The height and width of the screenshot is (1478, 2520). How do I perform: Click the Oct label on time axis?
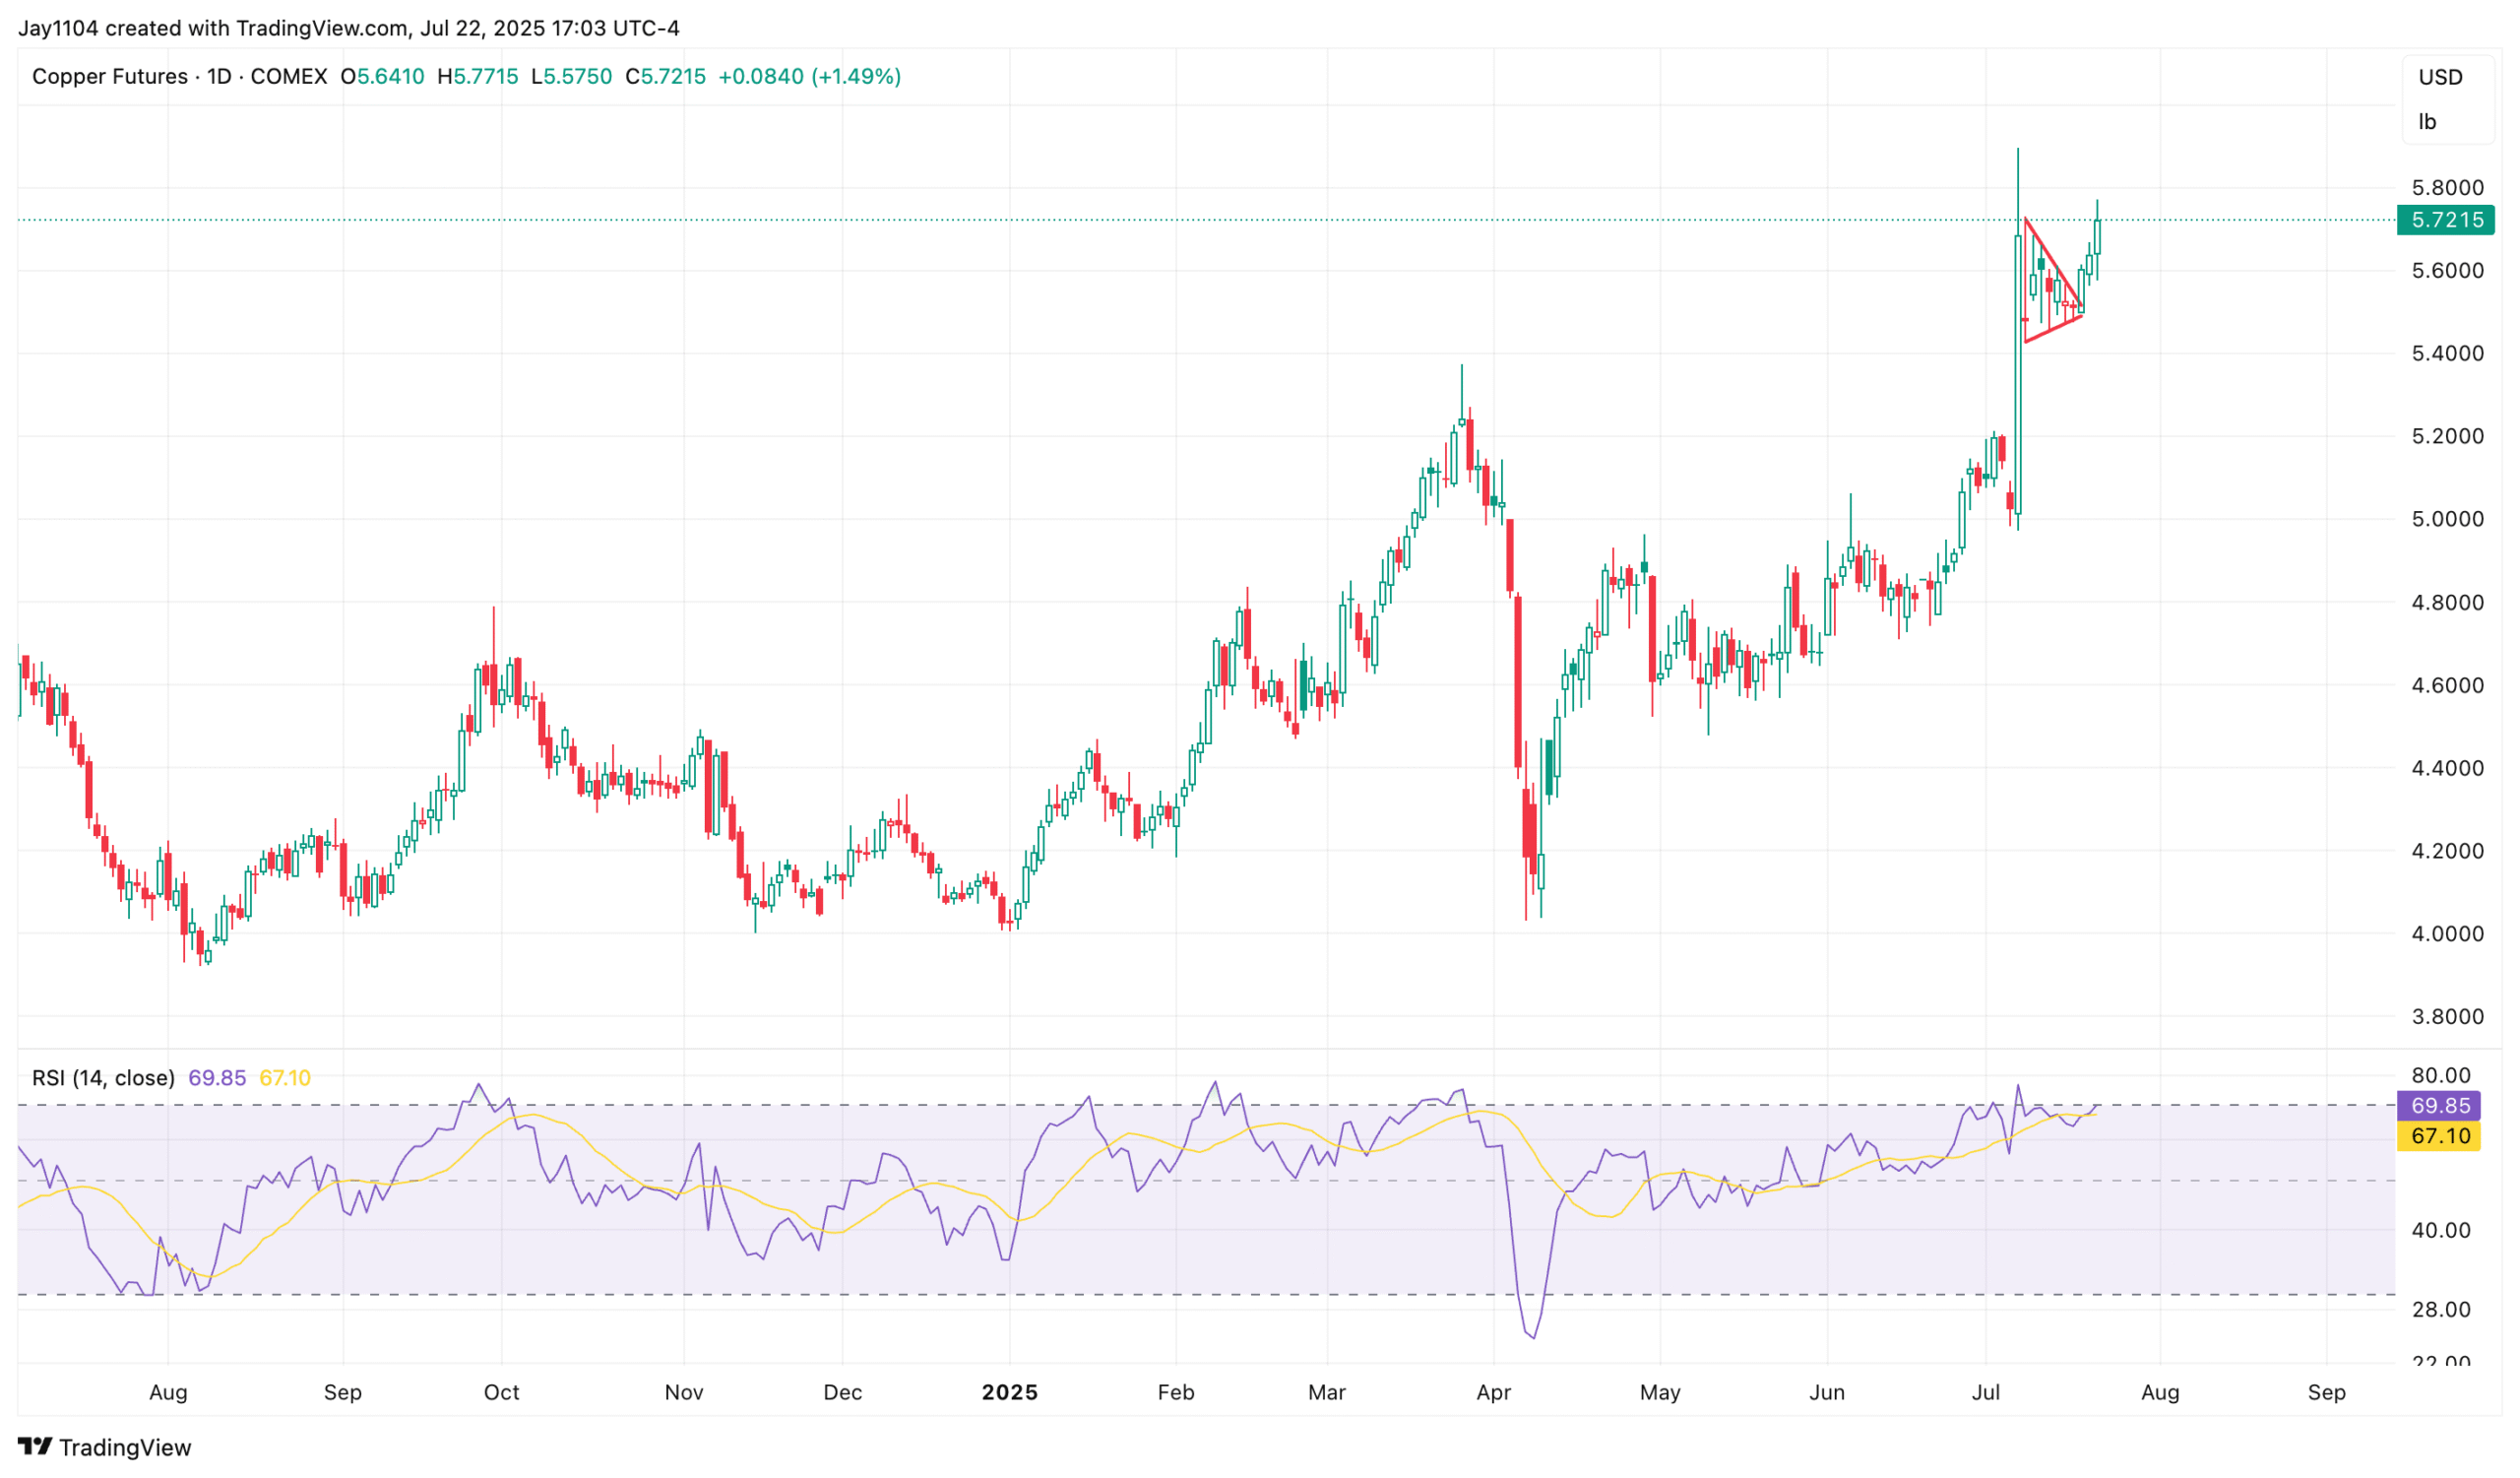click(x=501, y=1393)
